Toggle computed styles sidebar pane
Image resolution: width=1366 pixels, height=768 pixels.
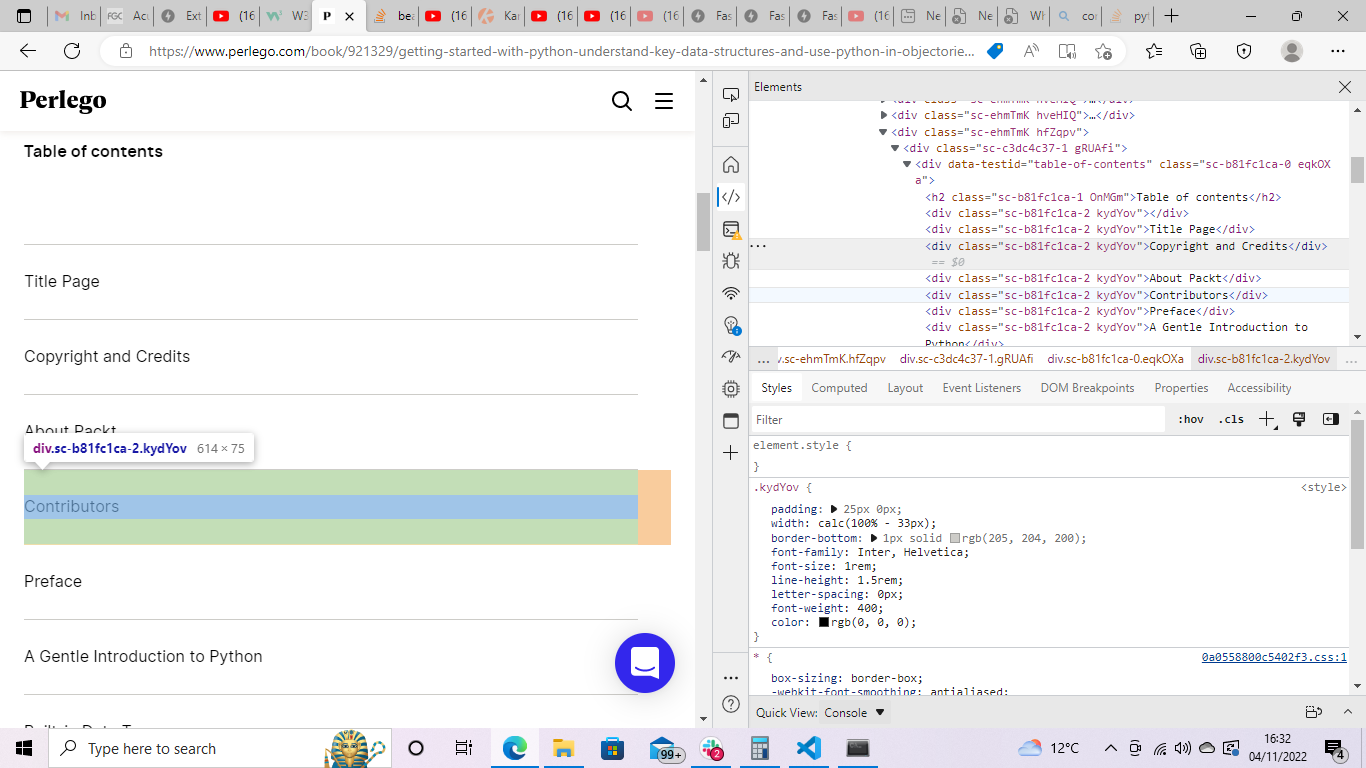pos(1330,419)
